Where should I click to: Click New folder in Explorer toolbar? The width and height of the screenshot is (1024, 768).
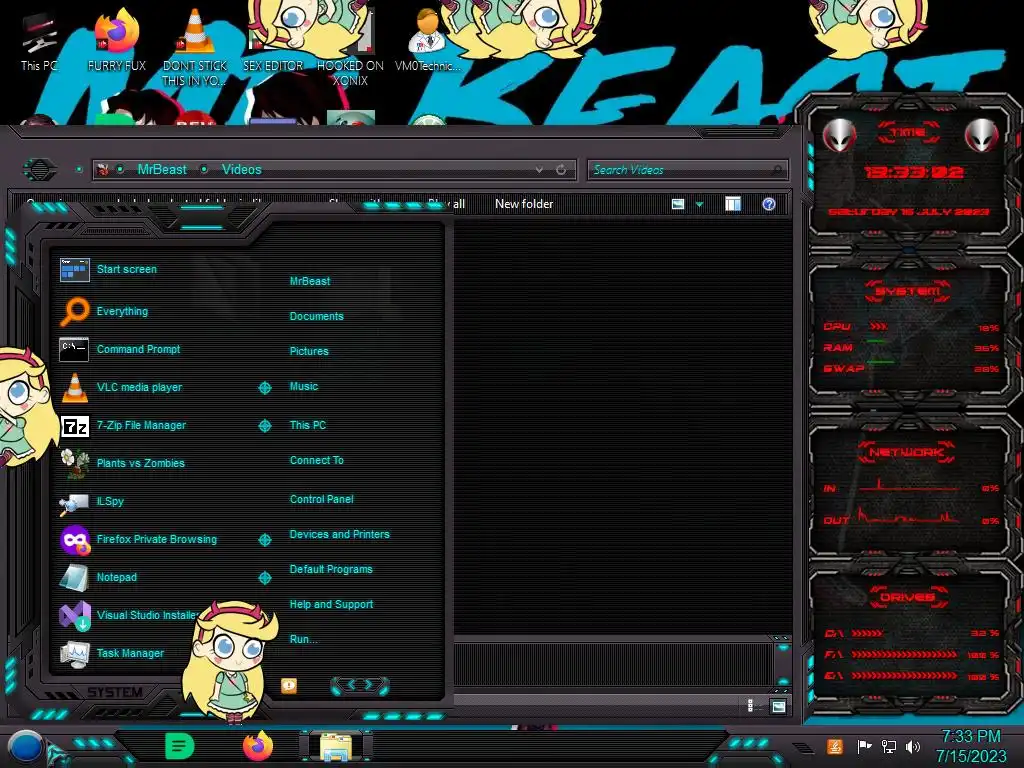tap(524, 204)
